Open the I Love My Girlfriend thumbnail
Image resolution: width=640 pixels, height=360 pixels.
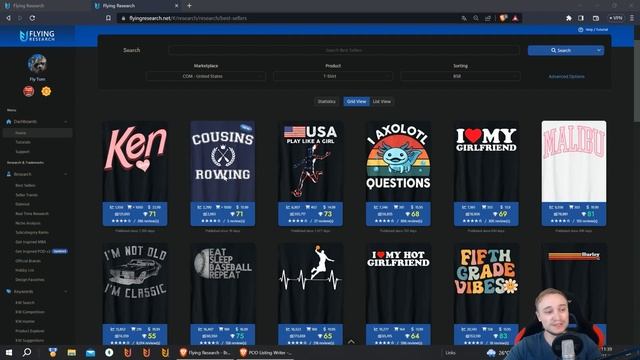486,161
